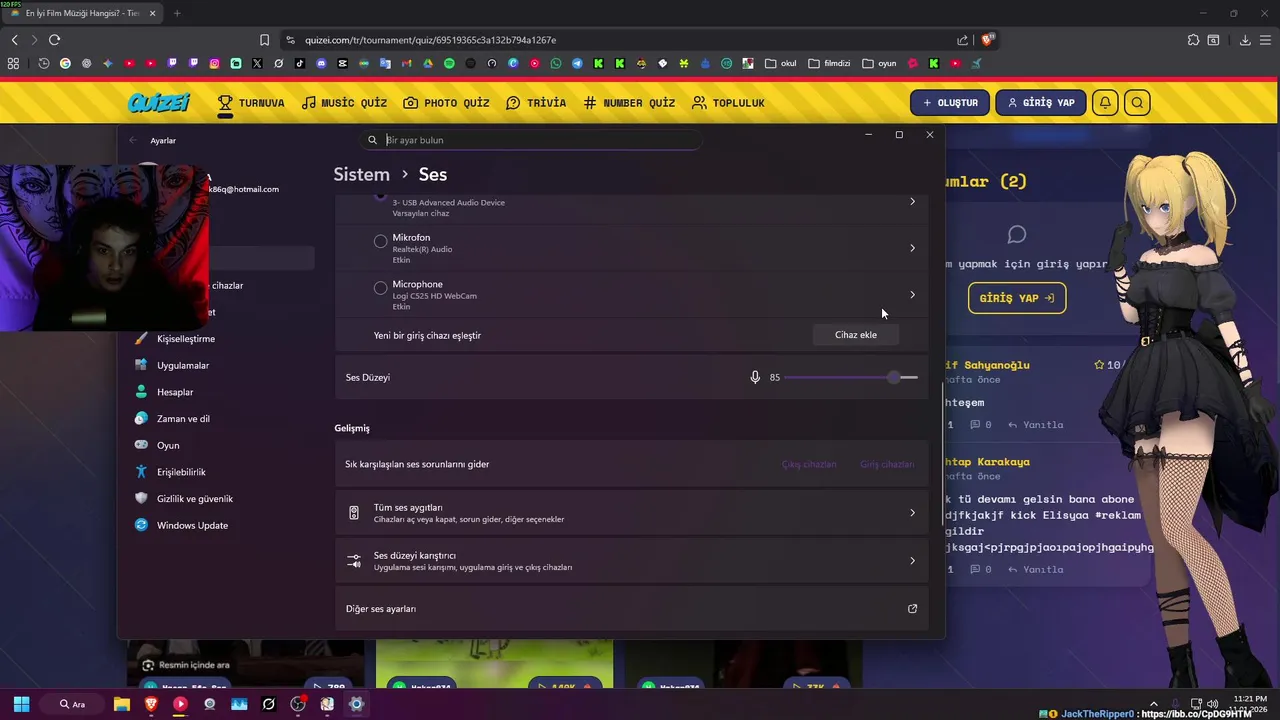This screenshot has width=1280, height=720.
Task: Open Ses düzeyi karıştırıcı row
Action: coord(631,561)
